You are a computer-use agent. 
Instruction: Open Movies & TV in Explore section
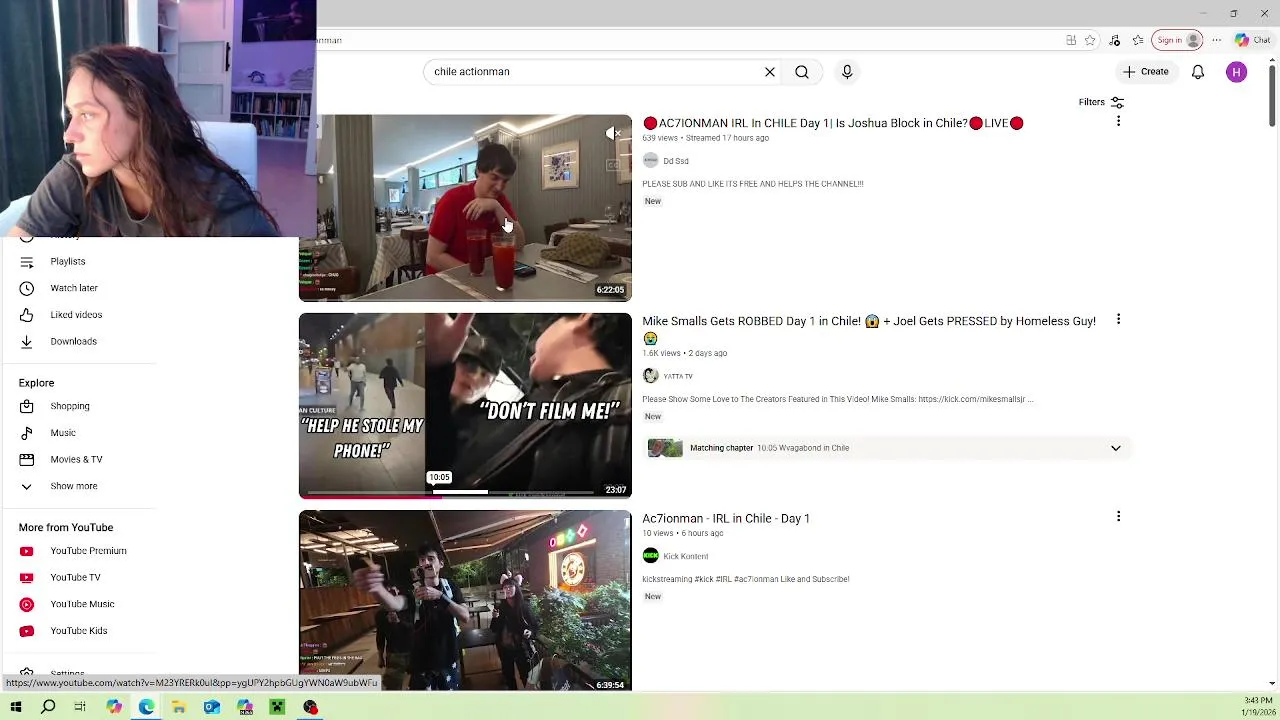76,460
